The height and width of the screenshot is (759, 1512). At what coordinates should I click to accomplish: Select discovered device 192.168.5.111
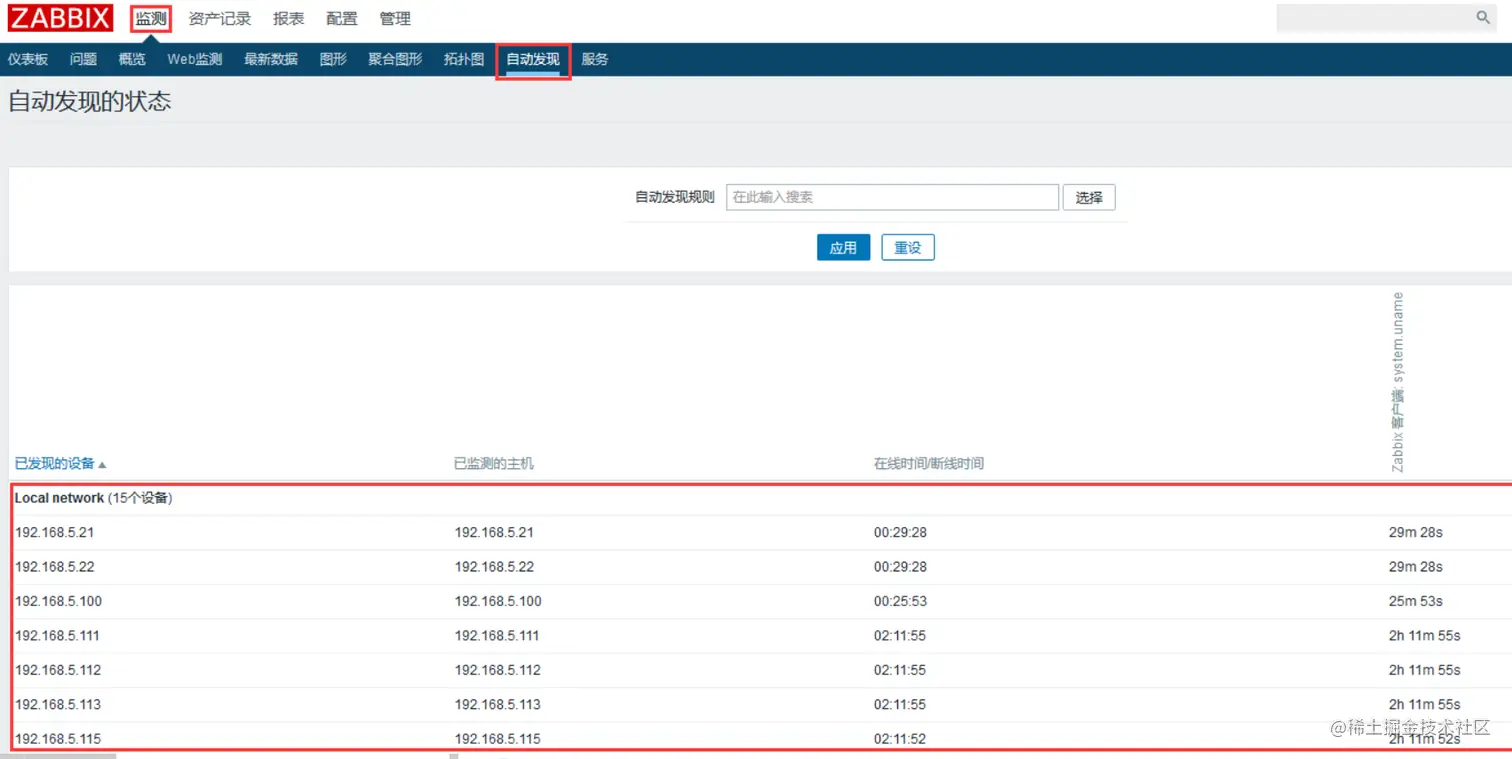point(57,635)
